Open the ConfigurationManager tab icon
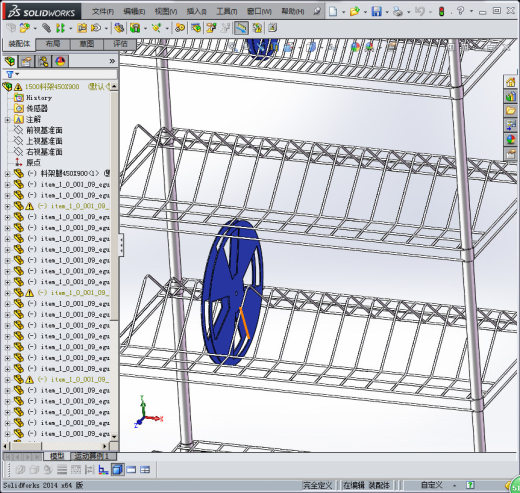This screenshot has height=493, width=520. [x=43, y=61]
